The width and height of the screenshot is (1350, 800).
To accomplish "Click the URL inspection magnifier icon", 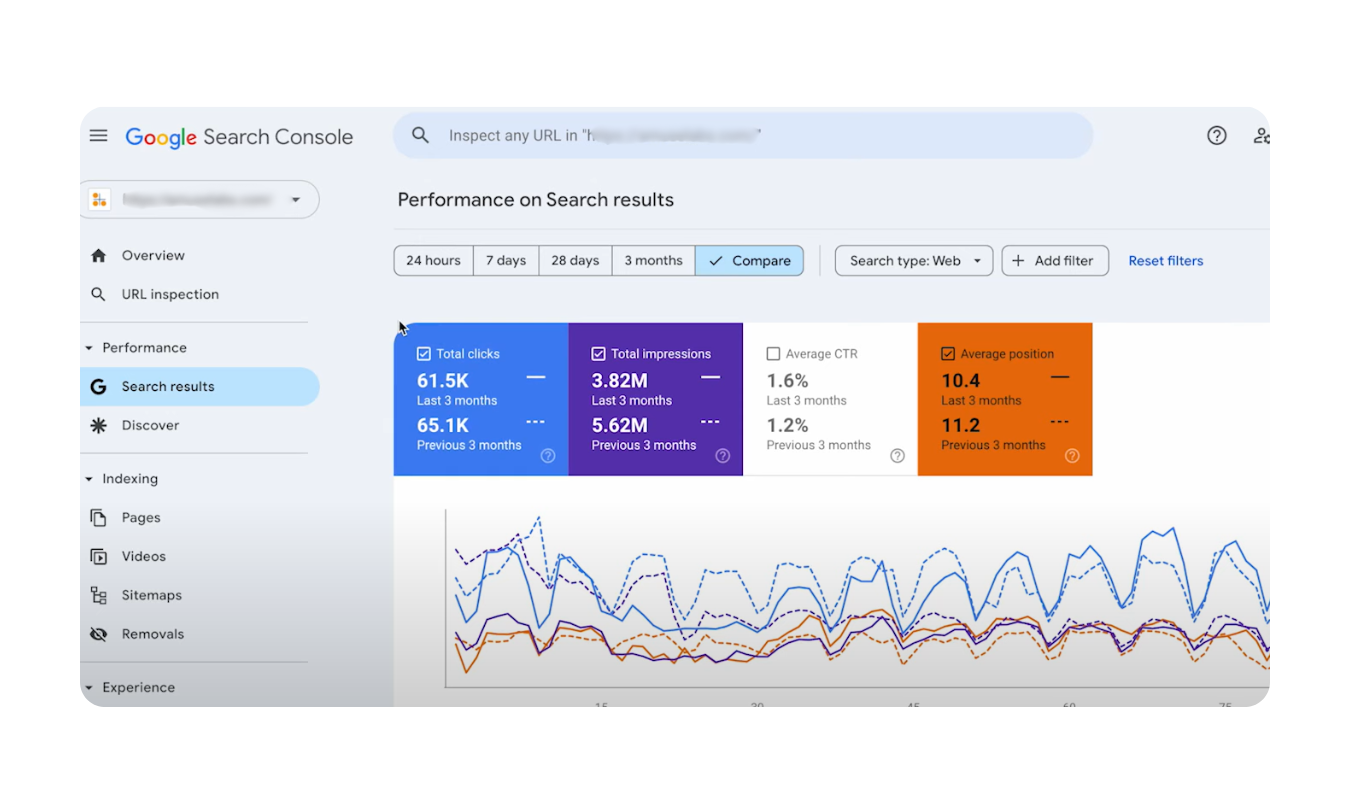I will point(98,294).
